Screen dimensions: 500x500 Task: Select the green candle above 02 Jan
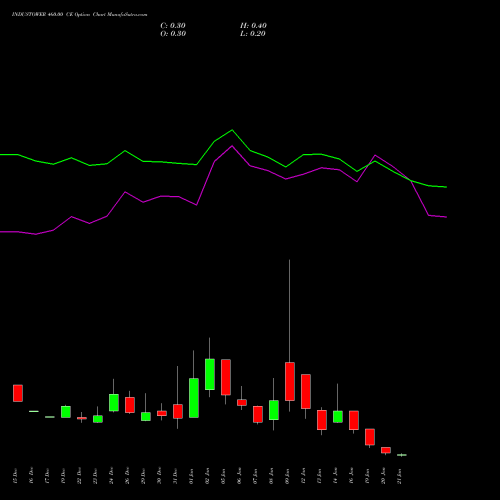(x=210, y=374)
